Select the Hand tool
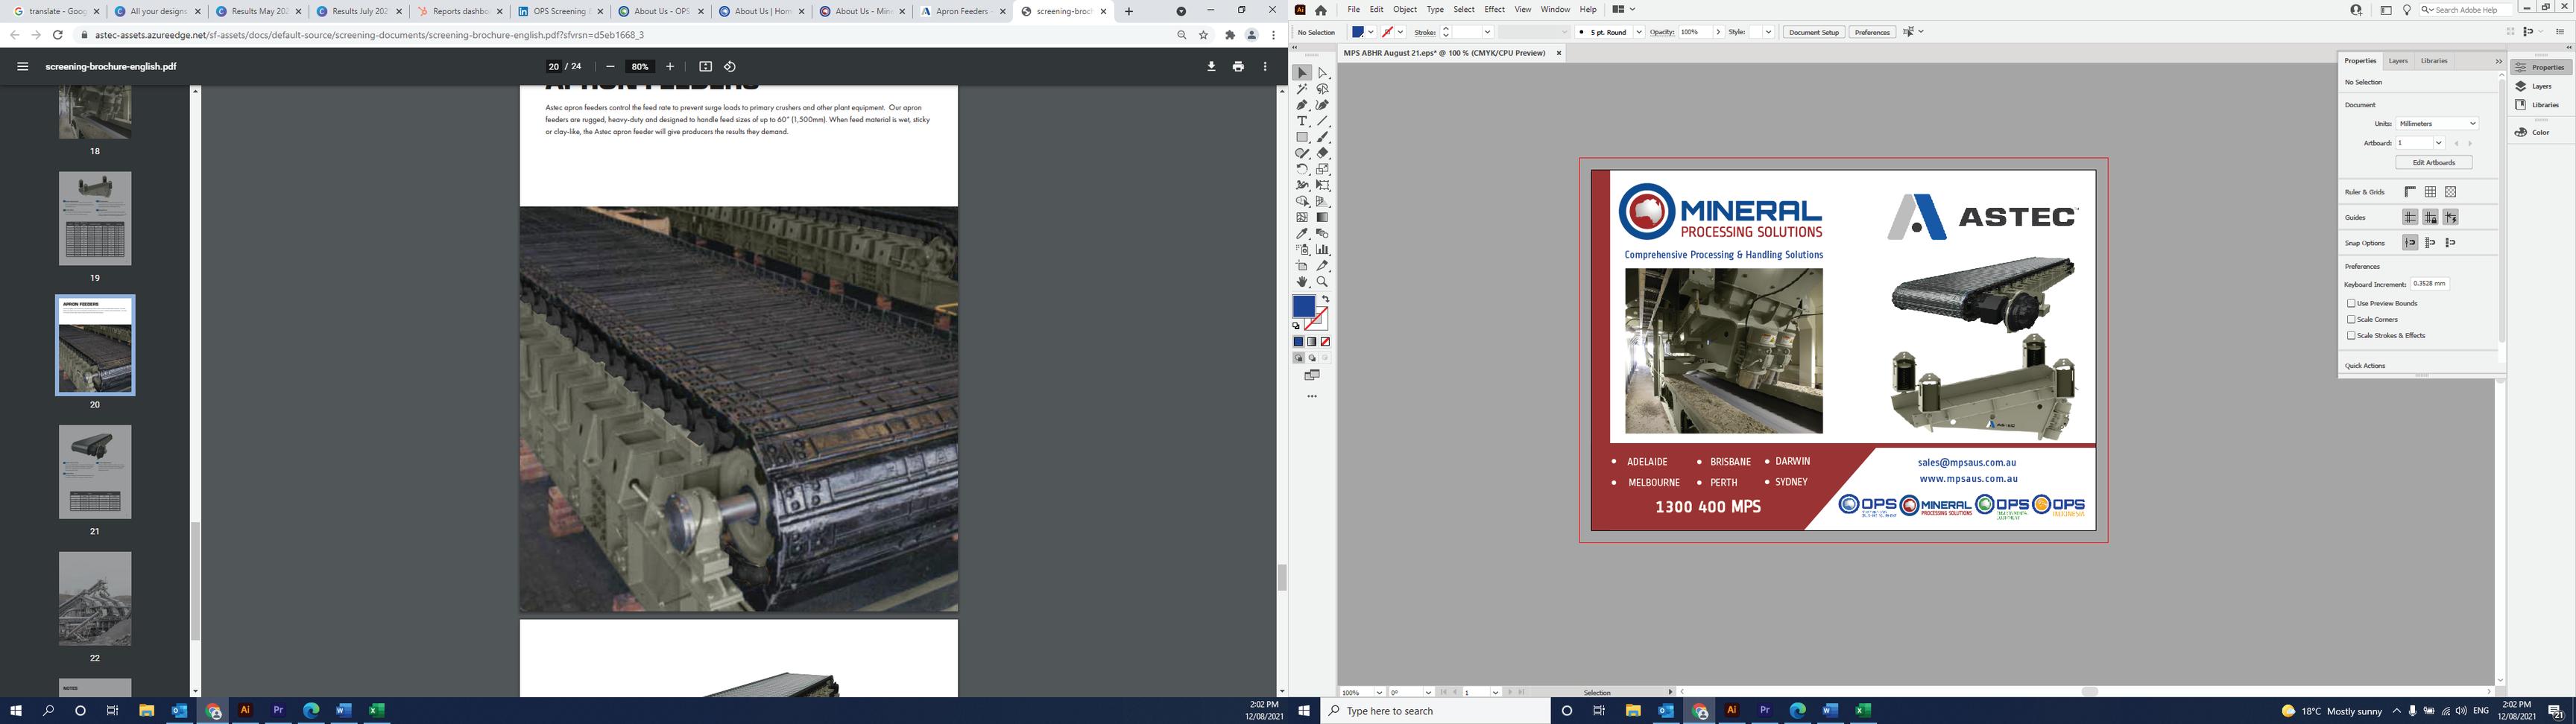Screen dimensions: 2576x724 coord(1302,282)
